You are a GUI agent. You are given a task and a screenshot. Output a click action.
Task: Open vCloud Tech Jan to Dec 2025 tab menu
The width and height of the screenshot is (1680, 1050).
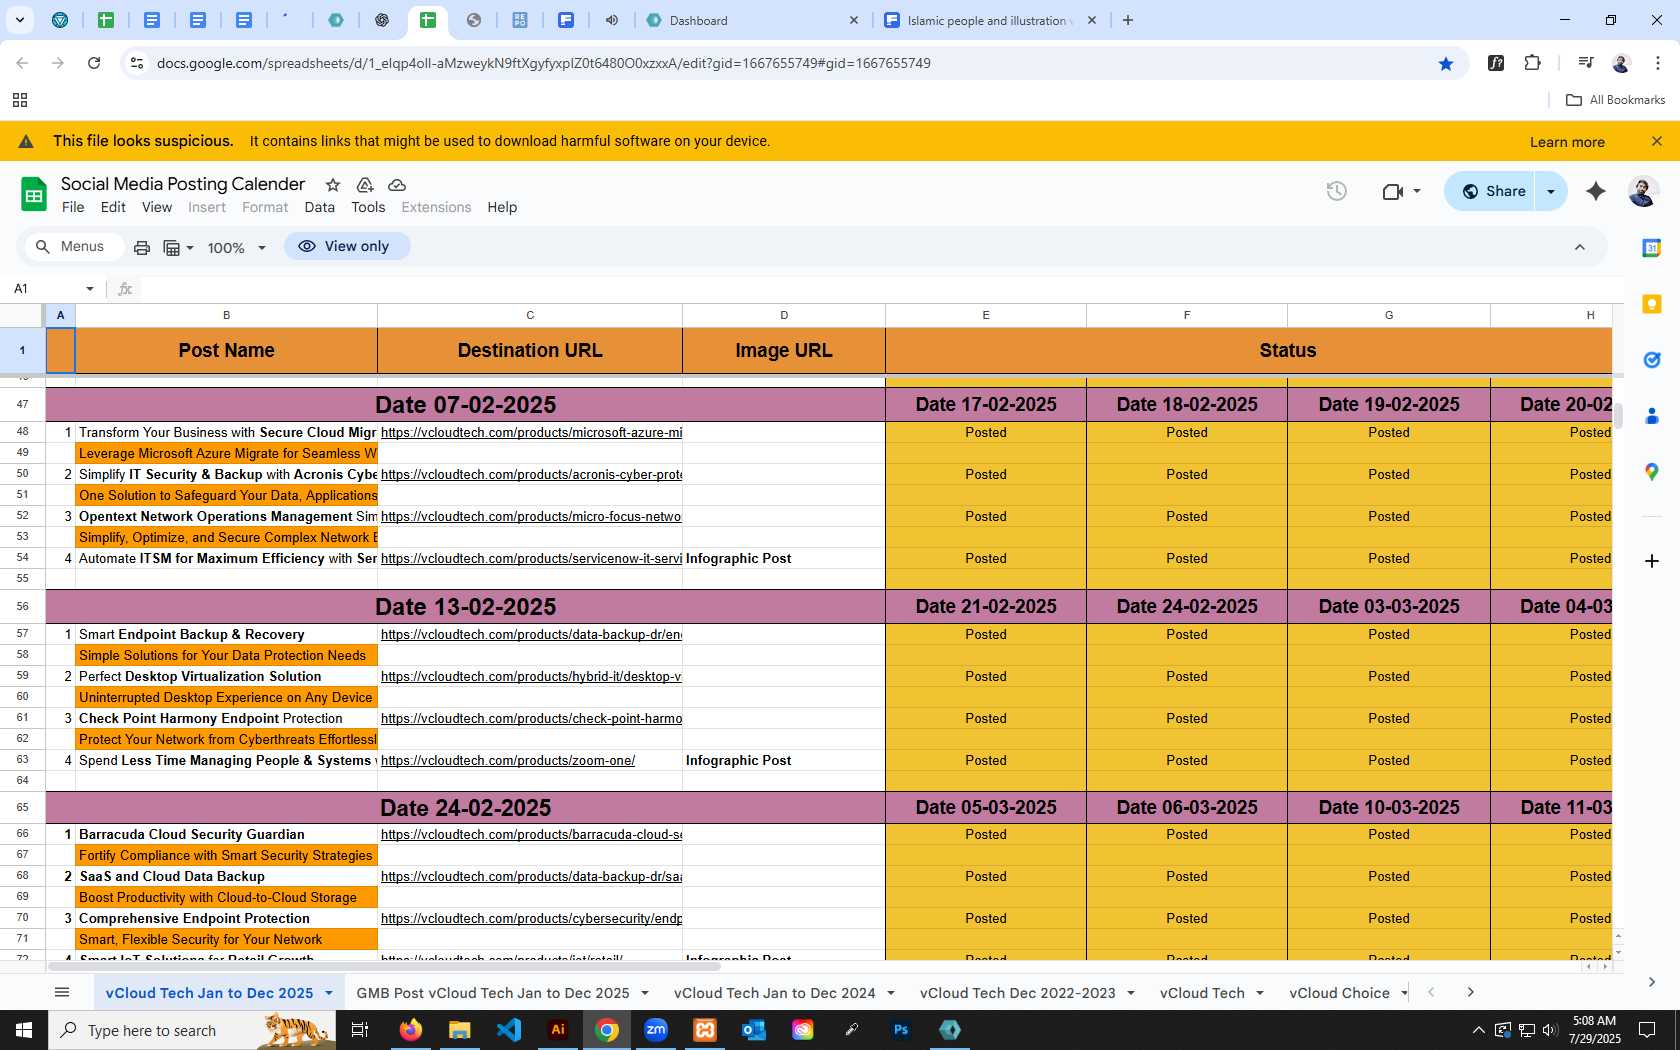[x=328, y=993]
